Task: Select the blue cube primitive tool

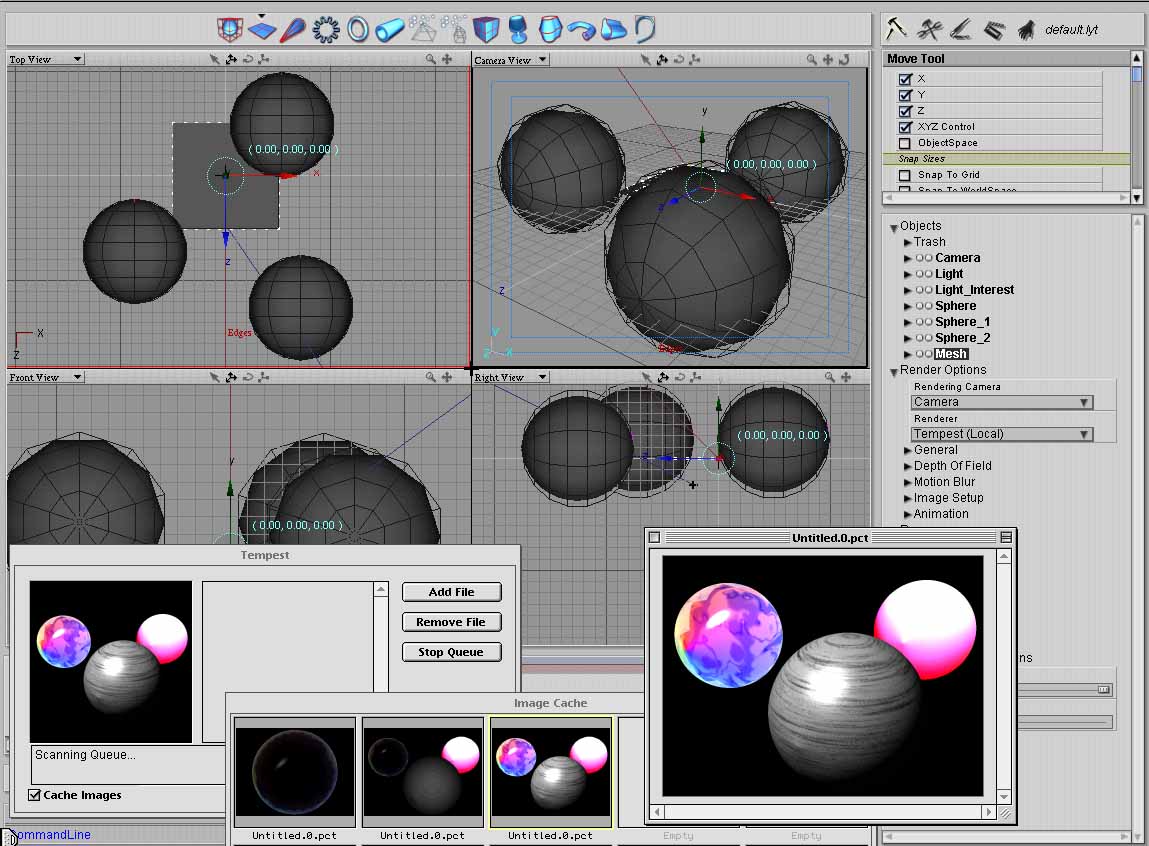Action: [x=486, y=30]
